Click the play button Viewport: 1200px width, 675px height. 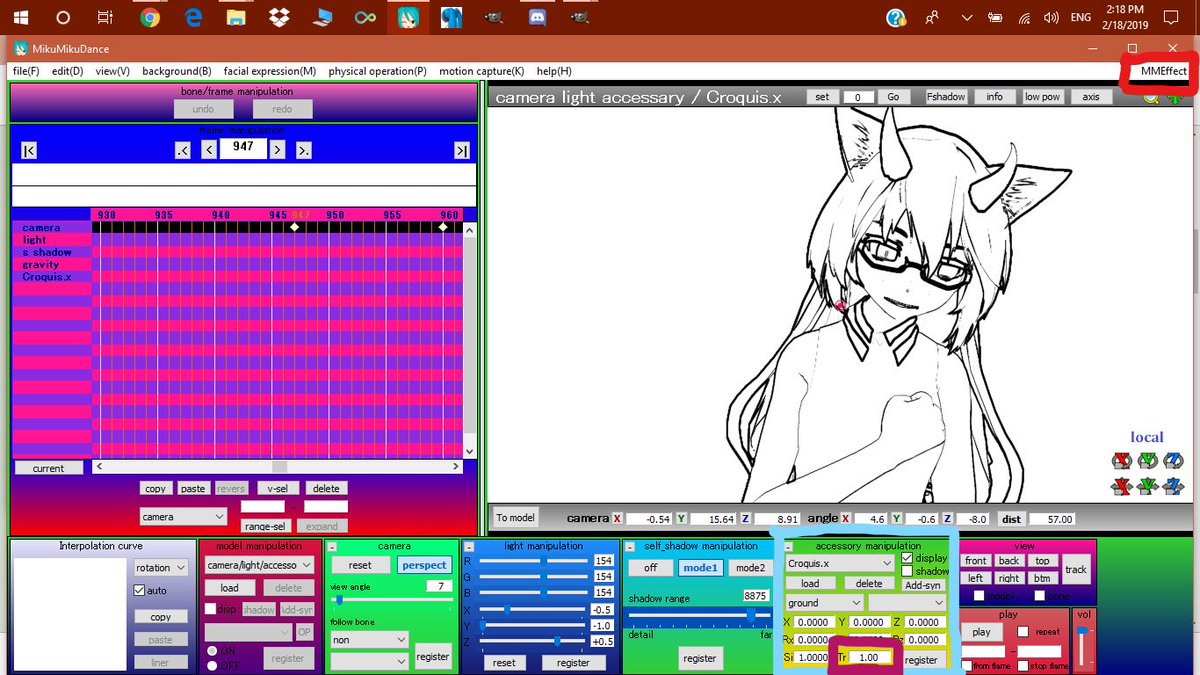pos(982,632)
